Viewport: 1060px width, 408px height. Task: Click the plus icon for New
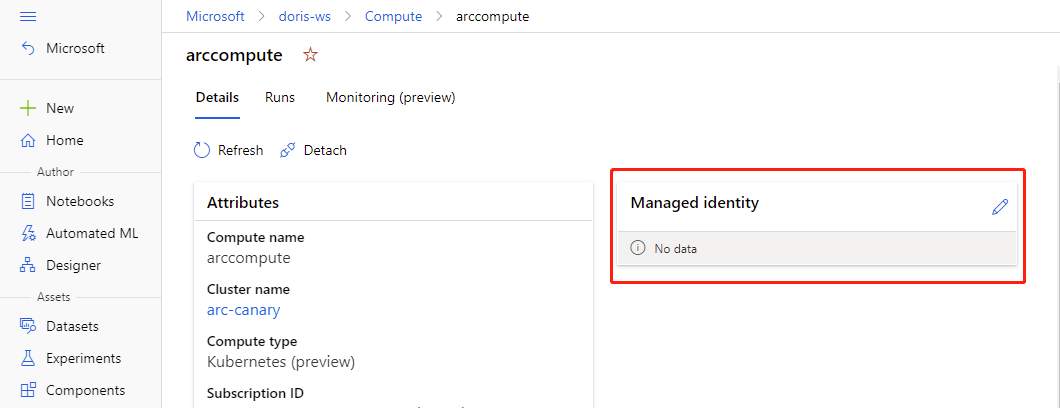coord(28,108)
